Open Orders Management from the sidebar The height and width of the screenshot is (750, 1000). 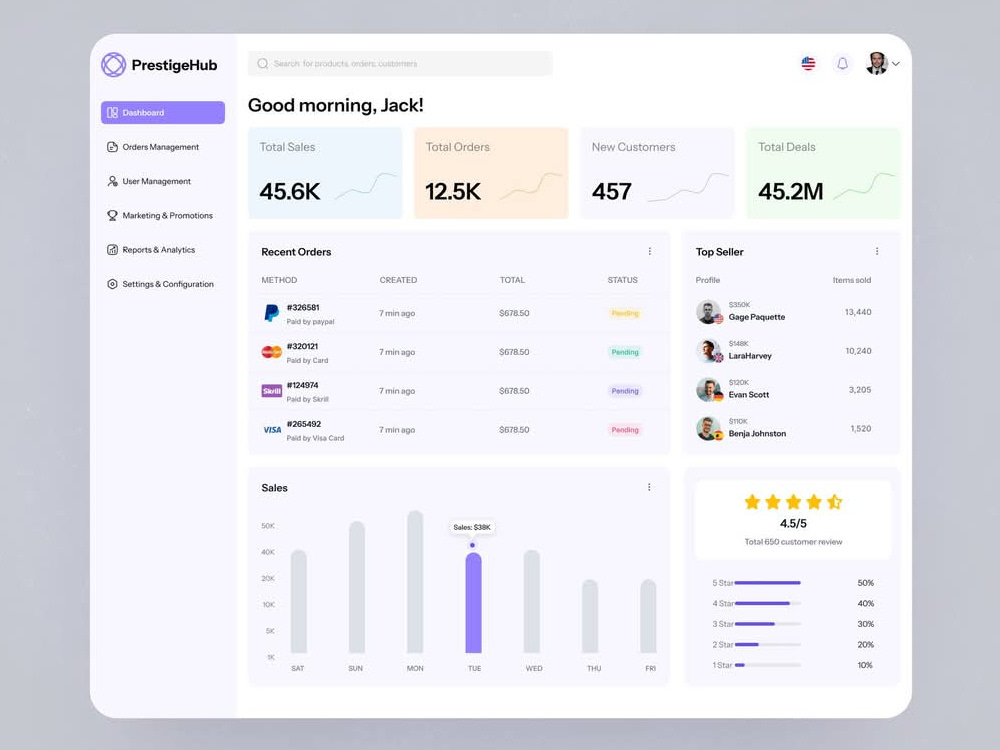pyautogui.click(x=160, y=147)
